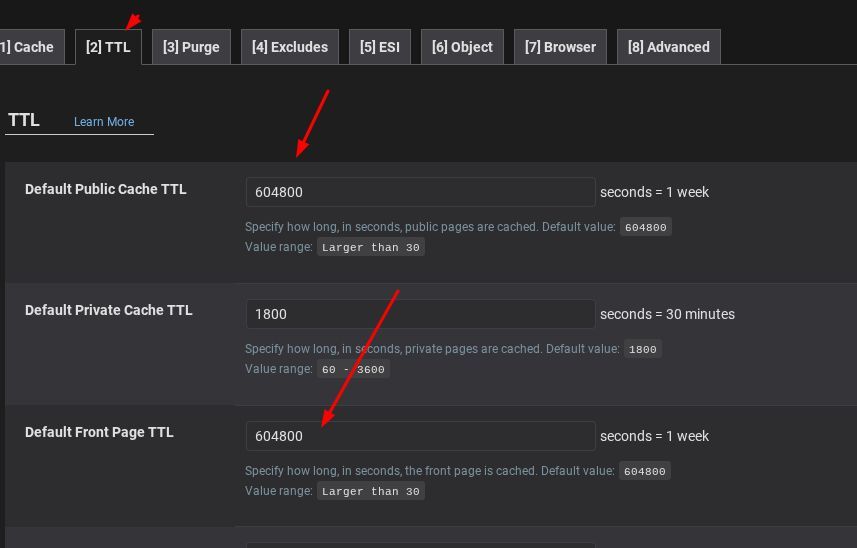Image resolution: width=857 pixels, height=548 pixels.
Task: Click 'Larger than 30' under Front Page TTL
Action: [370, 491]
